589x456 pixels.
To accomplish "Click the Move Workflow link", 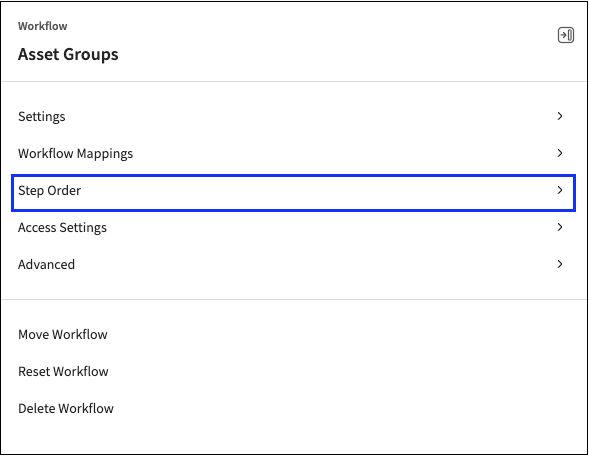I will tap(63, 334).
